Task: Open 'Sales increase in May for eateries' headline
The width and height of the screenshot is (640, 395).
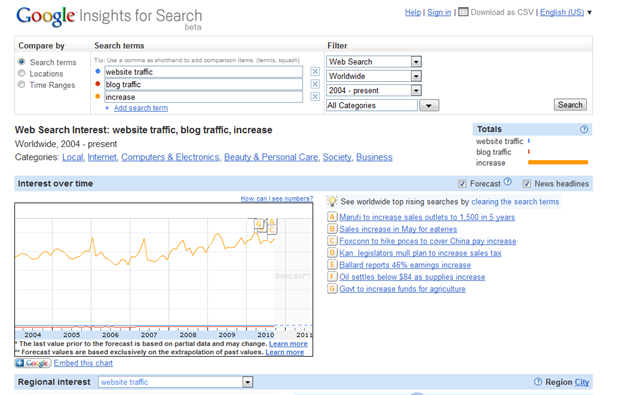Action: 398,229
